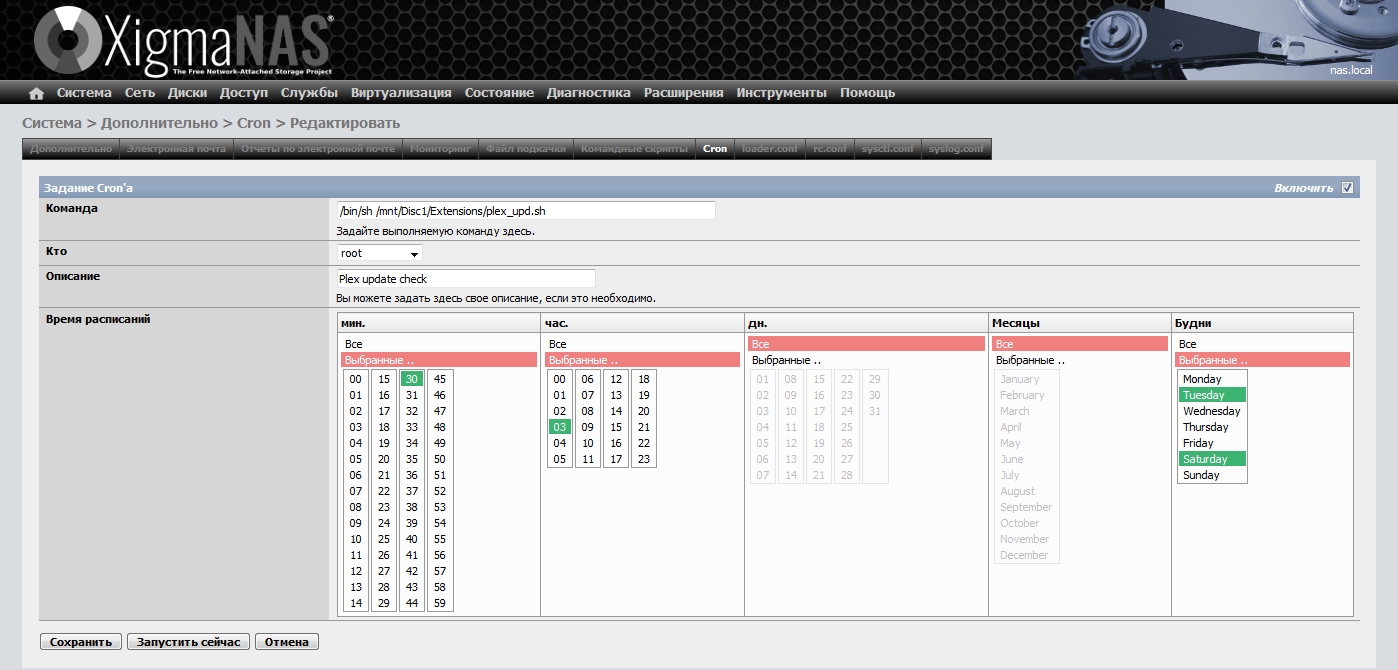Select Выбранные in the мин. column

coord(439,360)
